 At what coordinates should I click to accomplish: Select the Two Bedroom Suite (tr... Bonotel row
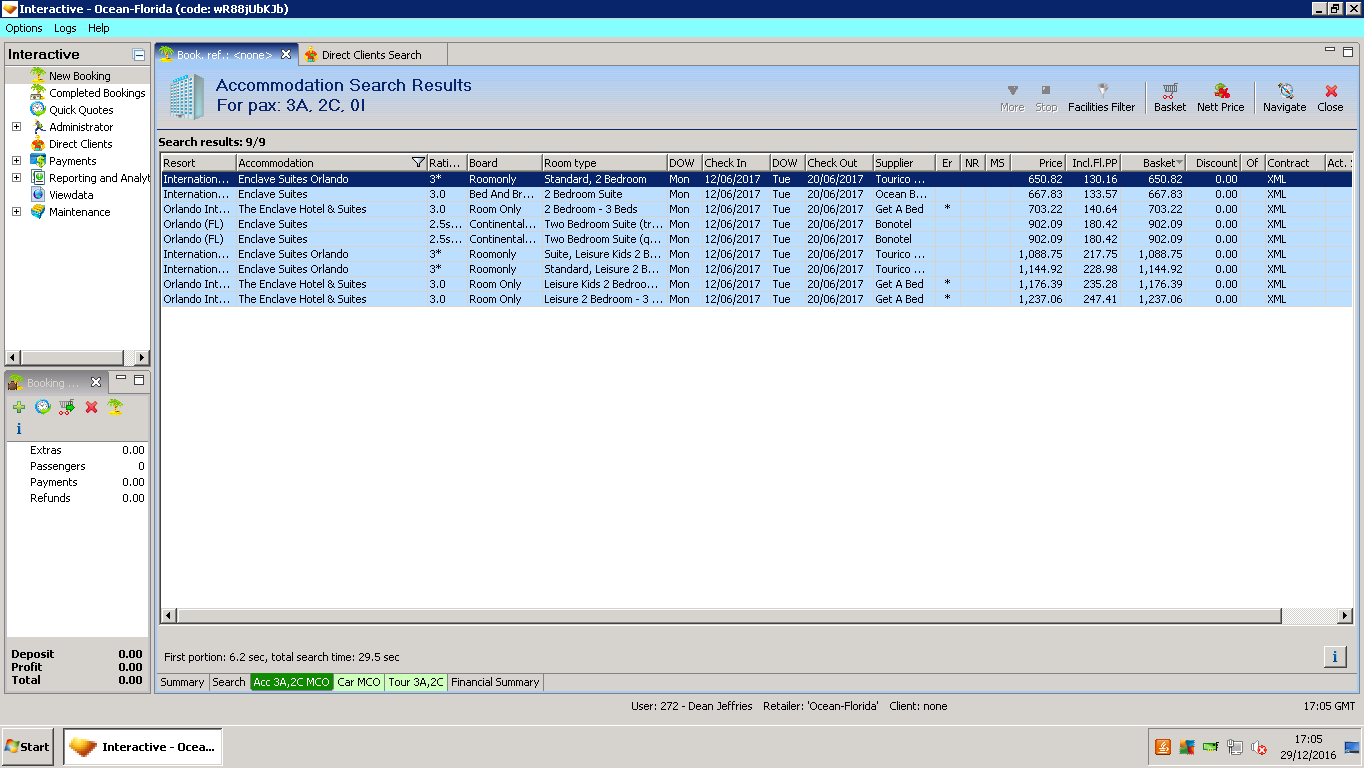[756, 224]
